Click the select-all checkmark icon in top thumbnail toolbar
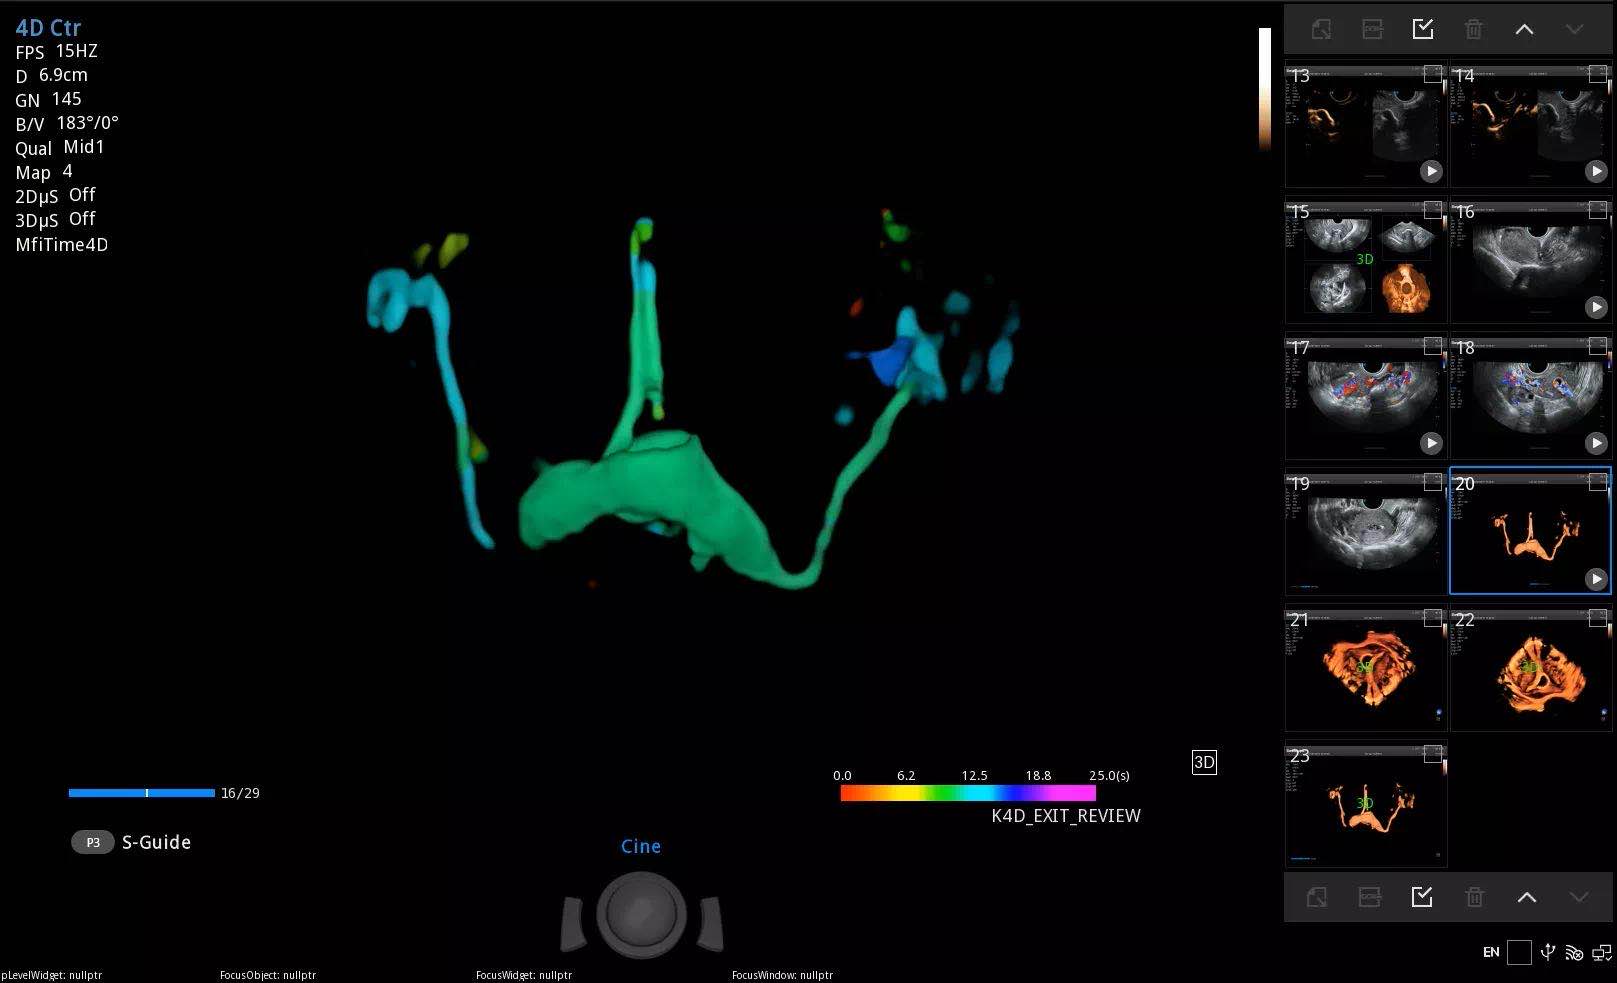 point(1422,29)
